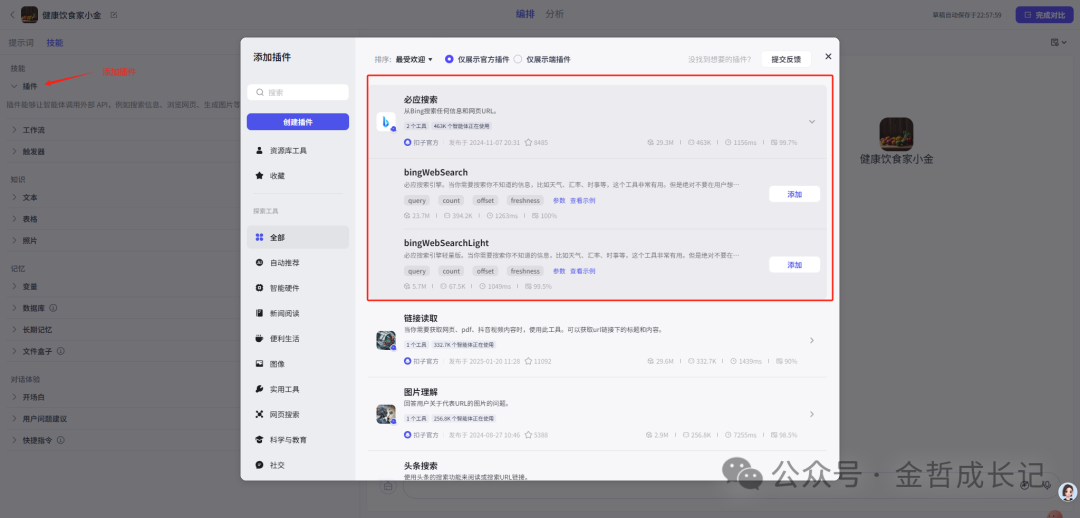The image size is (1080, 518).
Task: Open the 资源库工具 sidebar entry
Action: click(x=298, y=150)
